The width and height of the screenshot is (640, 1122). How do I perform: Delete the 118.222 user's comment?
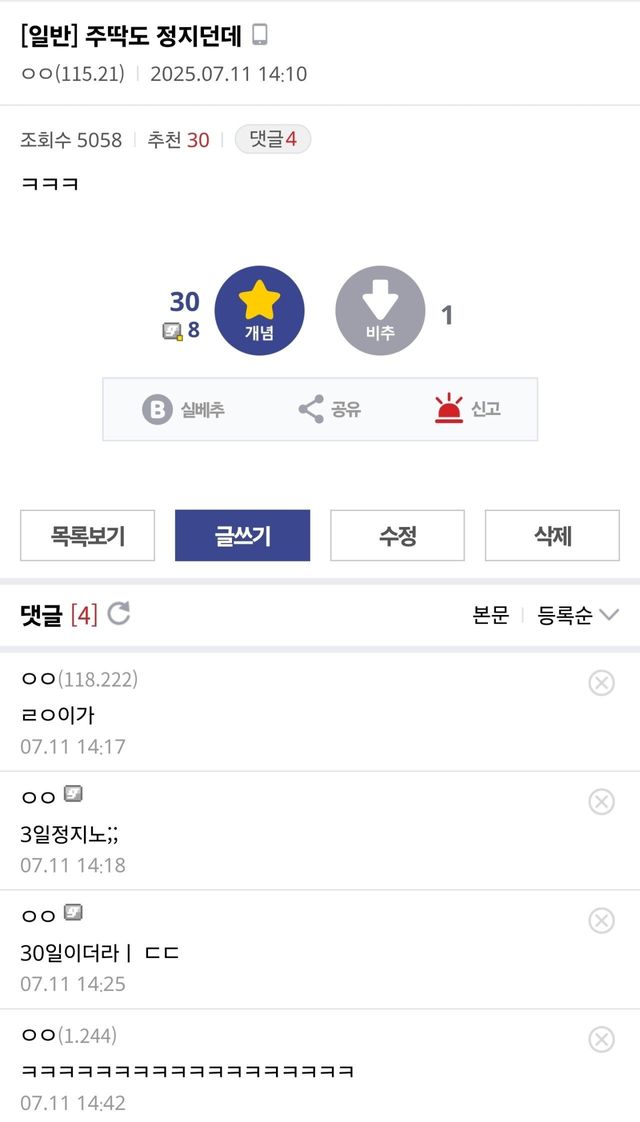pyautogui.click(x=601, y=683)
